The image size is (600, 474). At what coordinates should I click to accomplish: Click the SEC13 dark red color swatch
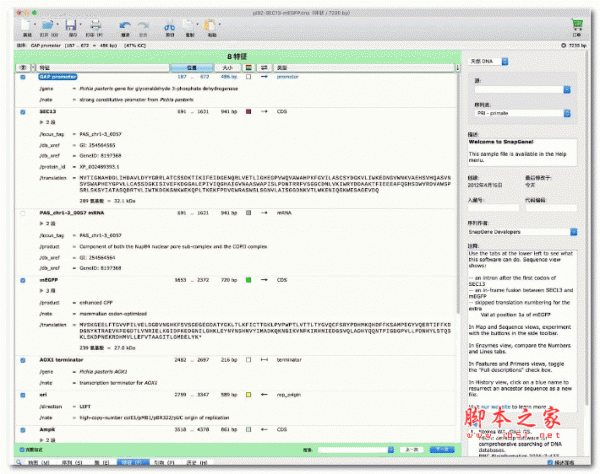tap(248, 112)
